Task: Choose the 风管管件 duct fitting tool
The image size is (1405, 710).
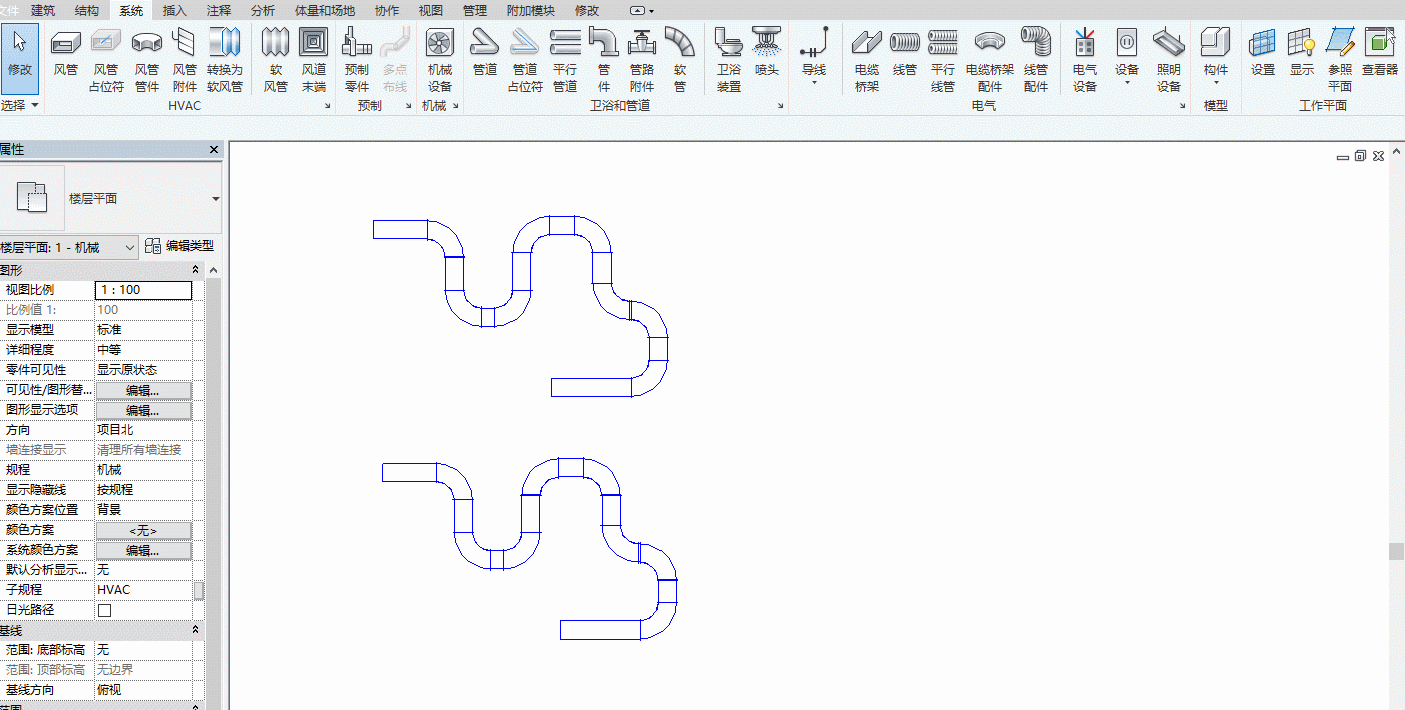Action: coord(147,58)
